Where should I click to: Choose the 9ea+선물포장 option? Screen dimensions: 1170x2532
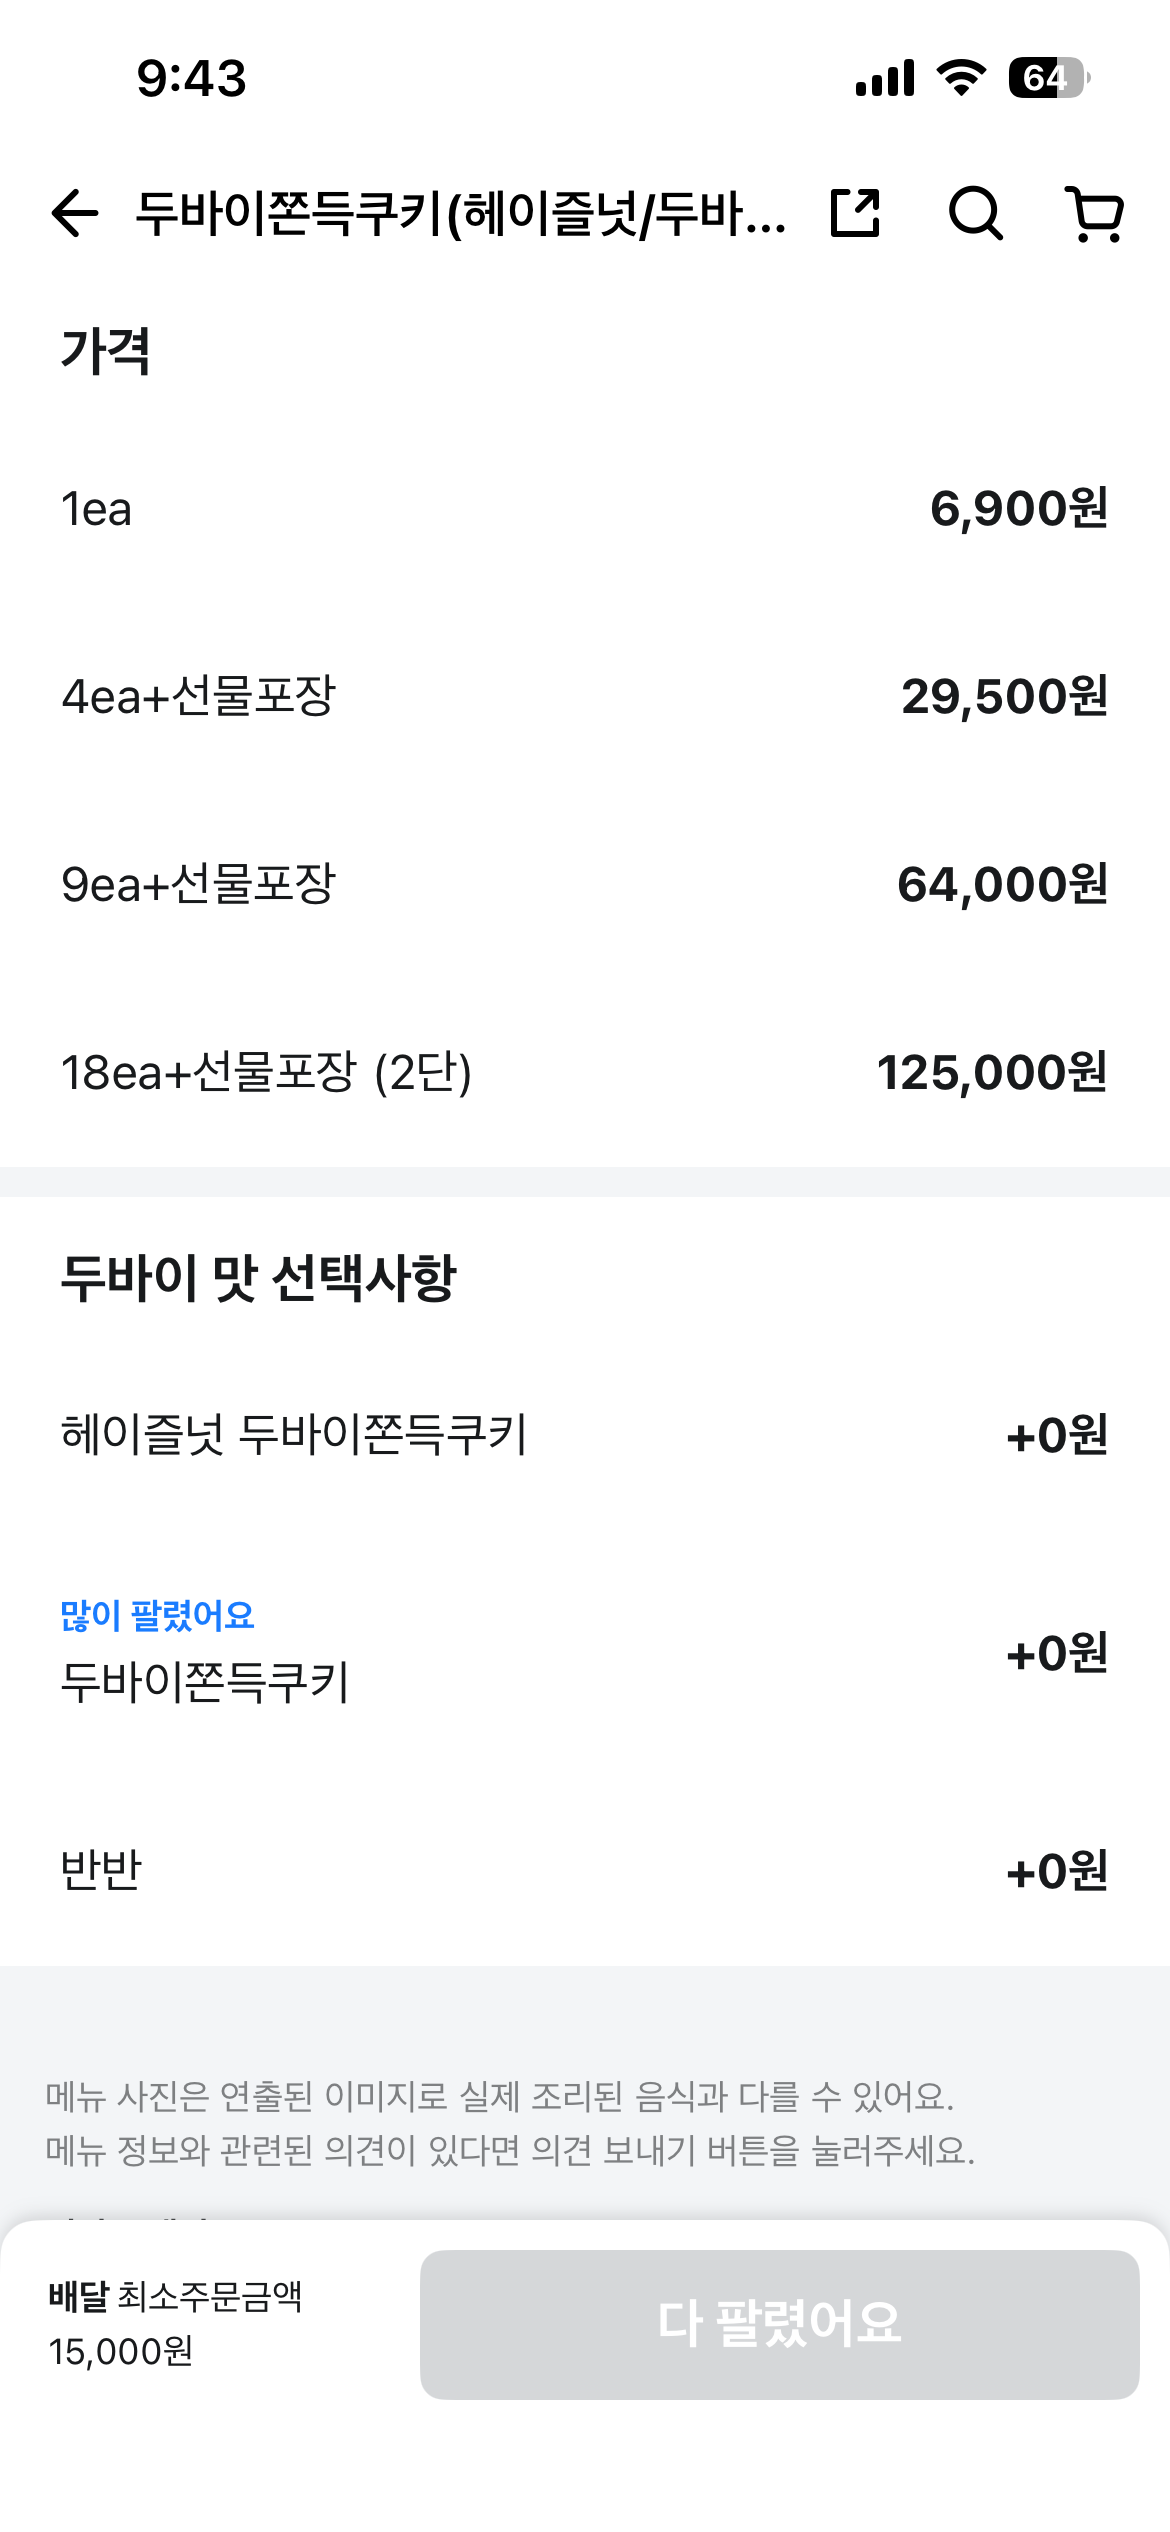click(585, 884)
